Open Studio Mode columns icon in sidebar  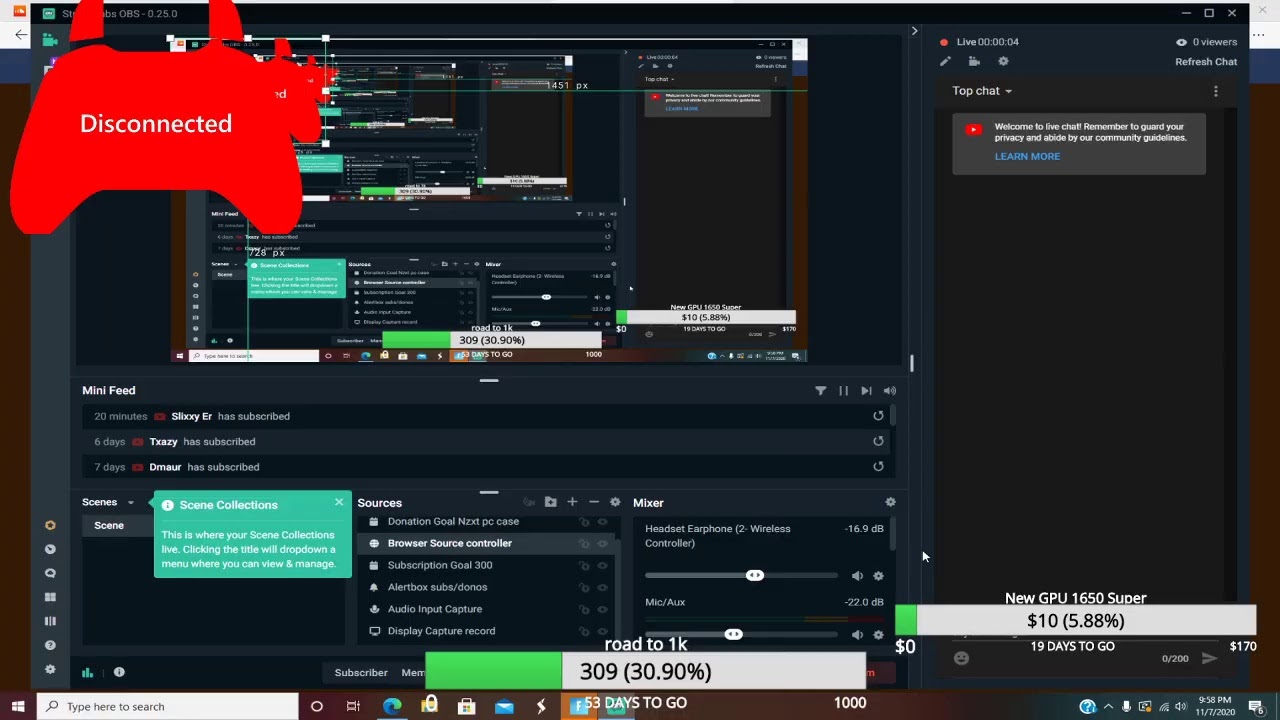[x=50, y=621]
